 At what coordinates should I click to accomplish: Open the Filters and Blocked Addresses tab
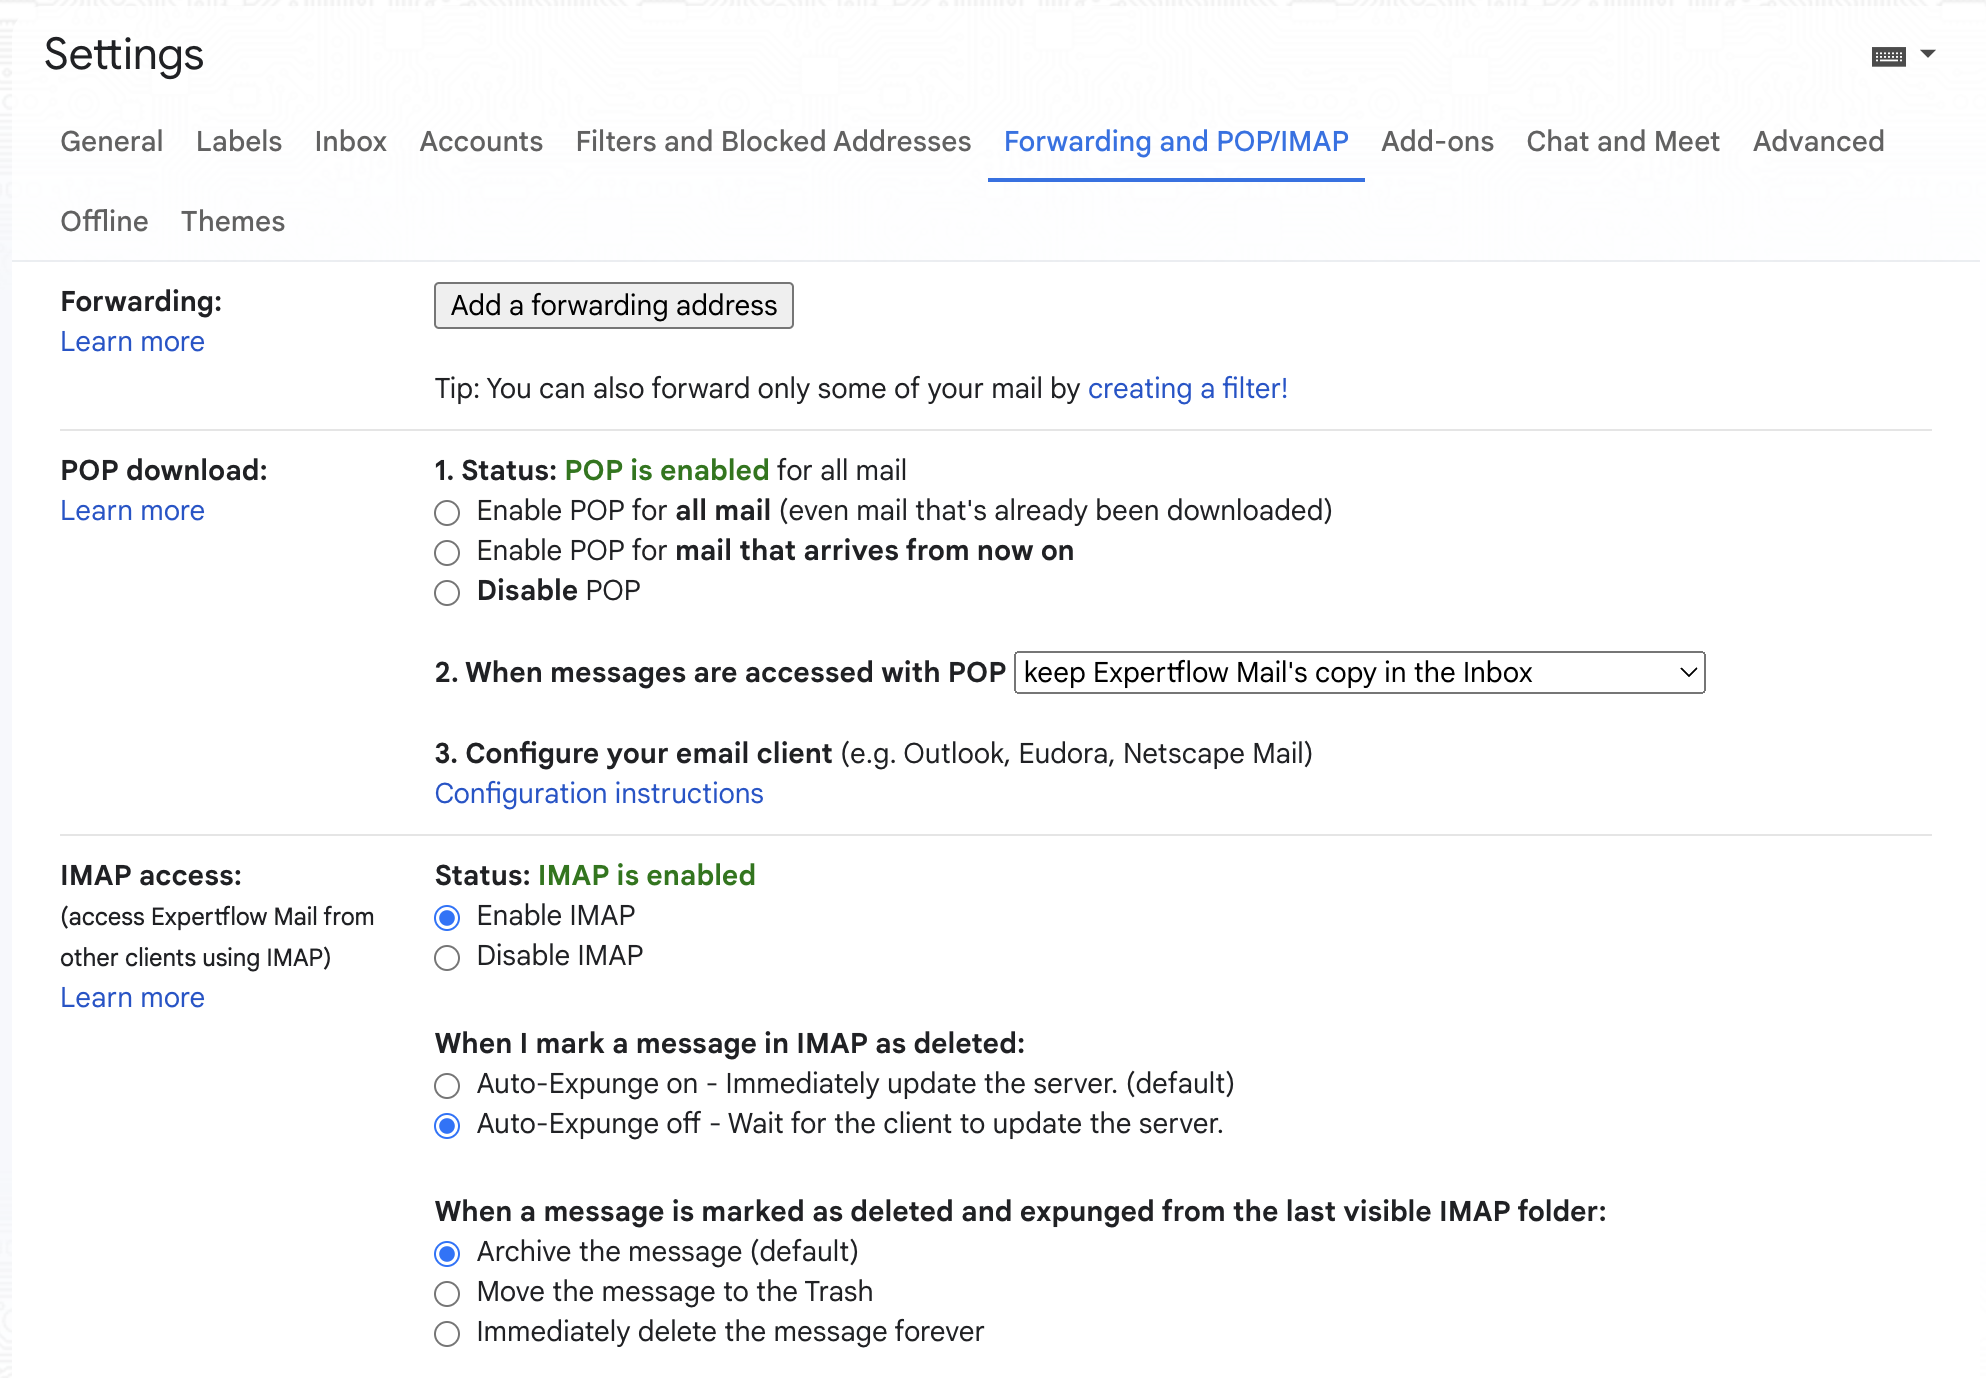click(773, 142)
